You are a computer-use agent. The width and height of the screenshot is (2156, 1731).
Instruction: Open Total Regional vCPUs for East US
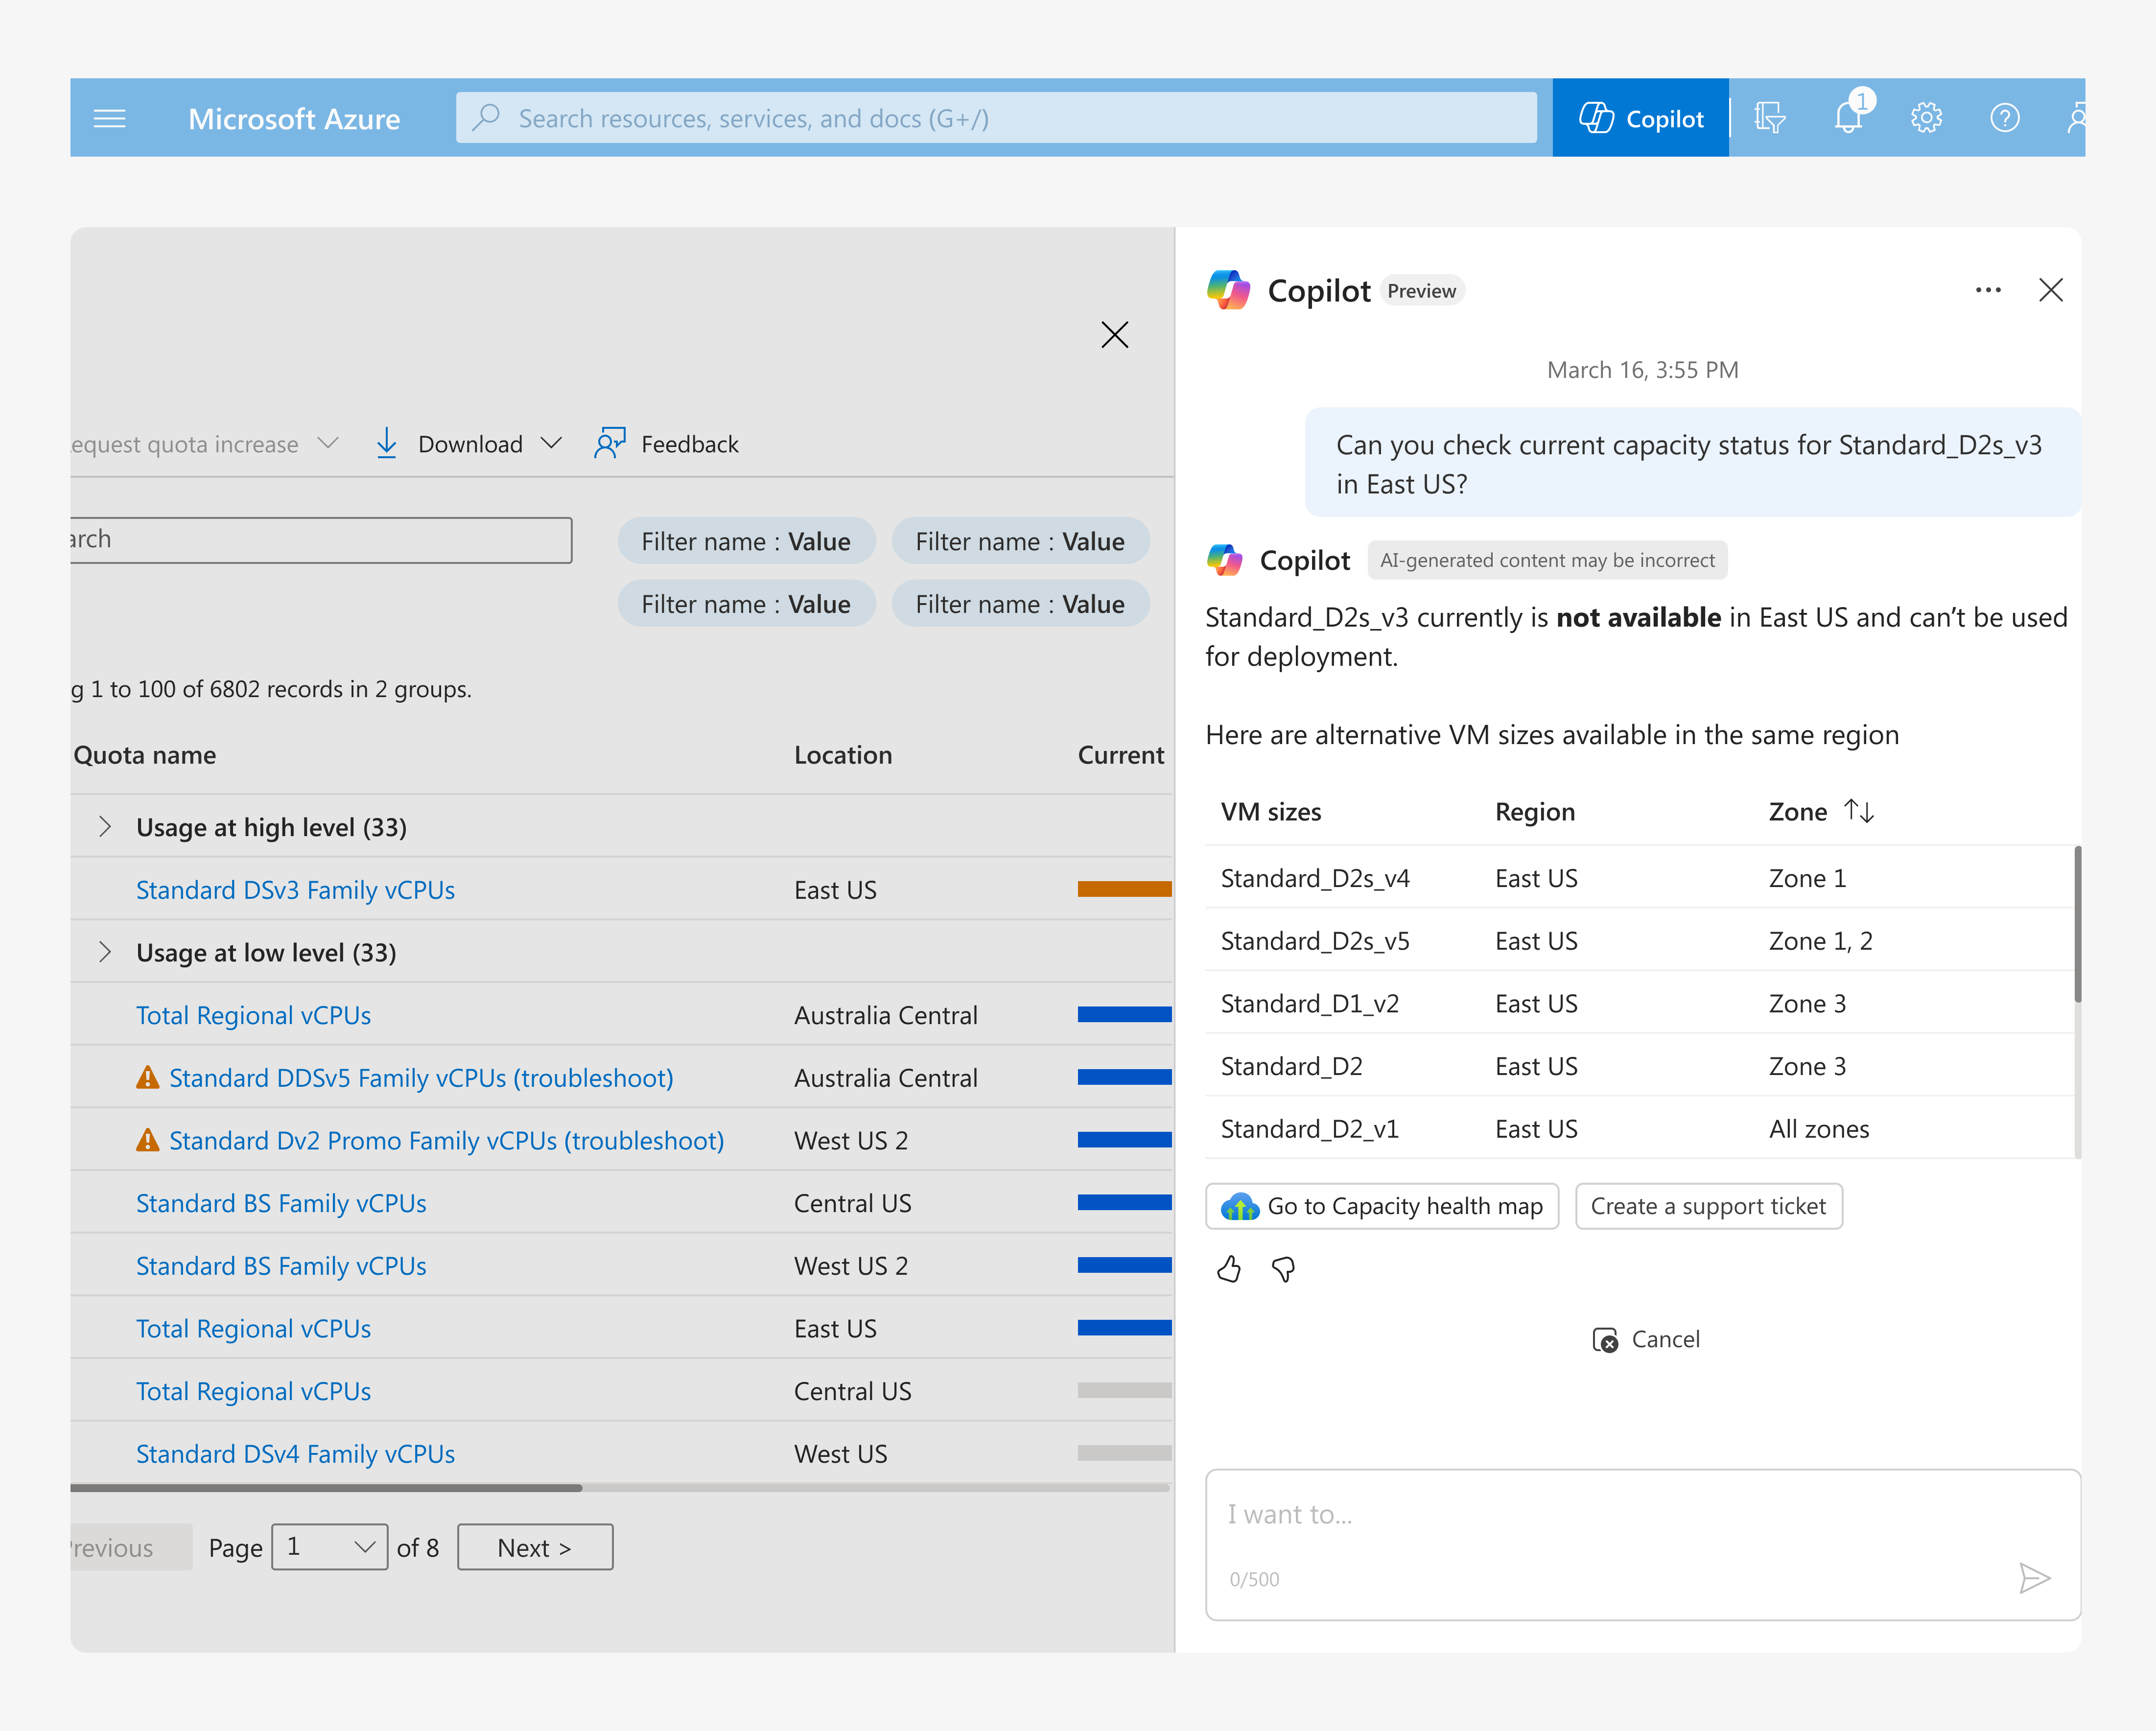pos(253,1329)
